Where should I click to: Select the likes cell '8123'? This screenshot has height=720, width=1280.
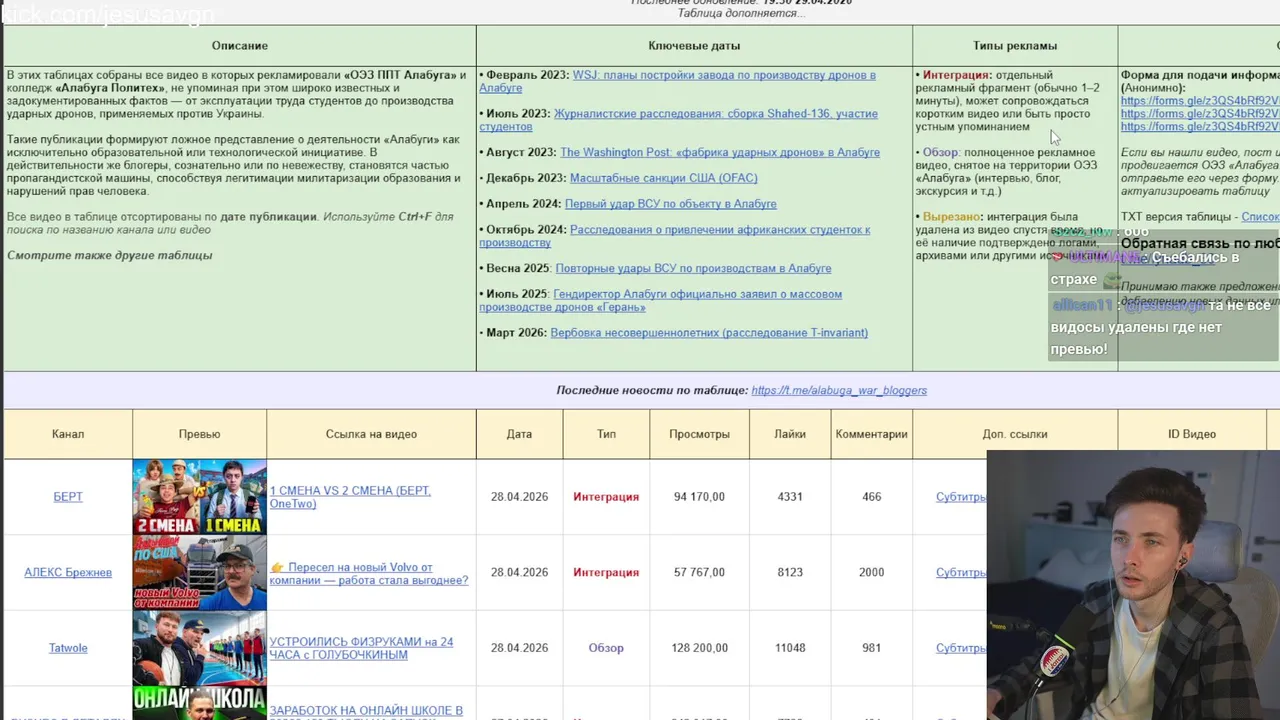click(x=790, y=573)
